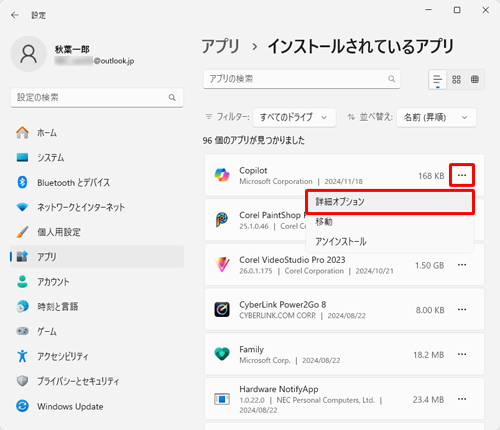This screenshot has width=500, height=430.
Task: Open ネットワークとインターネット settings
Action: point(97,207)
